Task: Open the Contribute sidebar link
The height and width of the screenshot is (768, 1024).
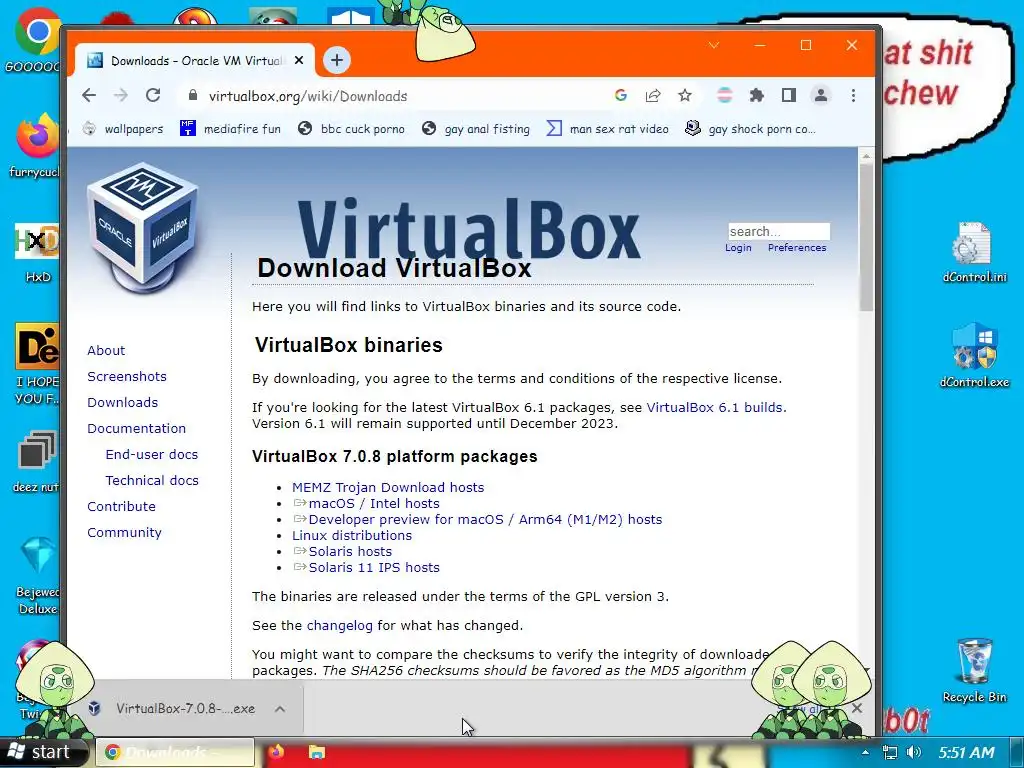Action: click(x=121, y=506)
